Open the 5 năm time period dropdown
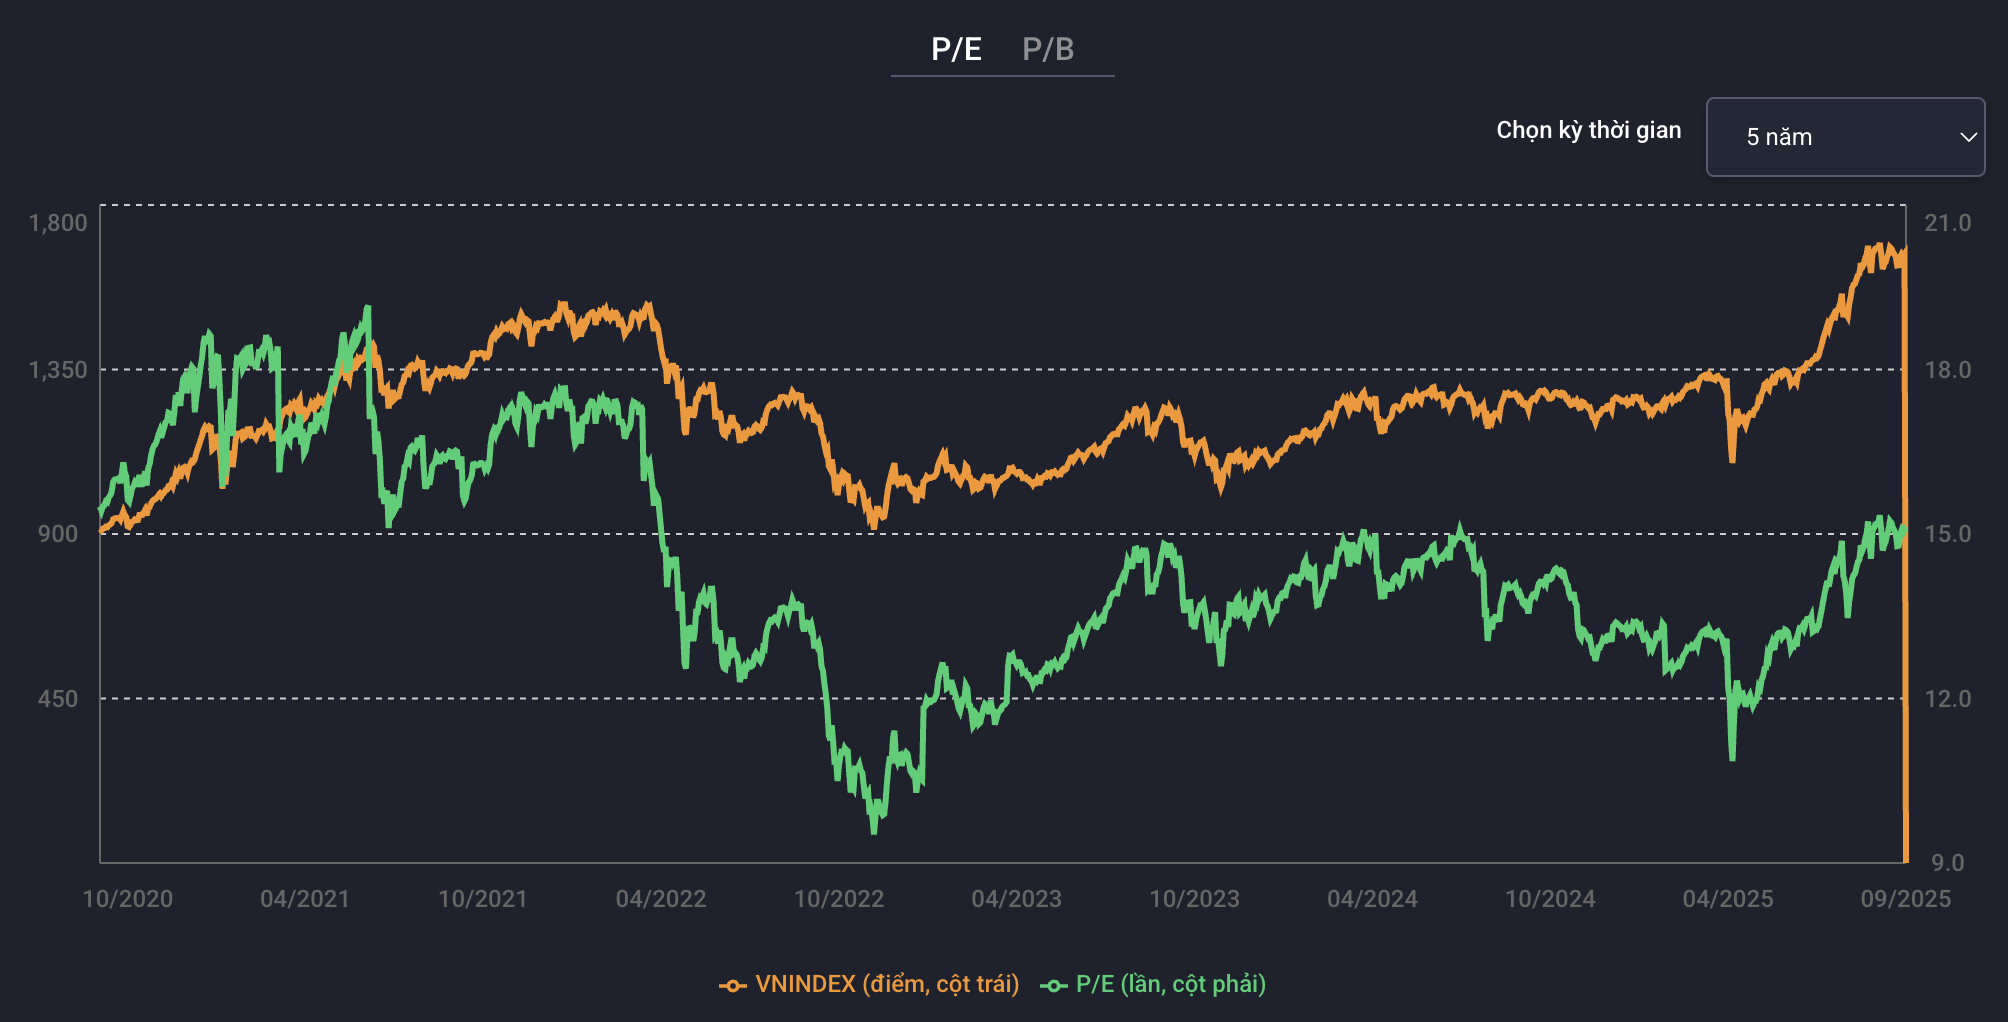Screen dimensions: 2008x1022 pos(1844,137)
